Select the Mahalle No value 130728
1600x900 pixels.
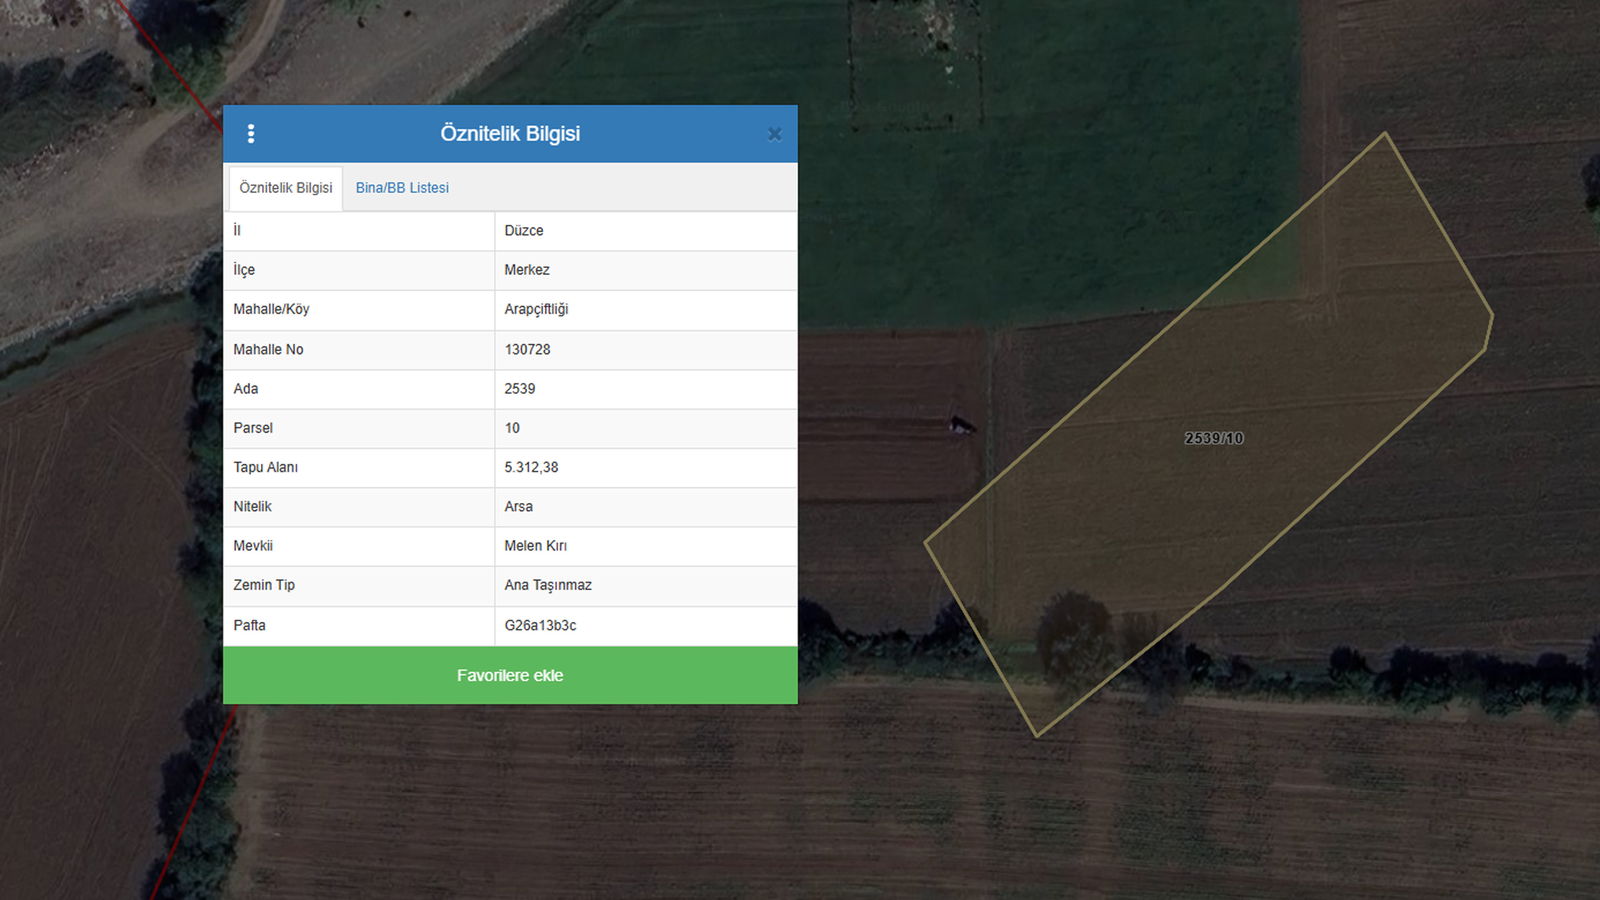pos(527,349)
